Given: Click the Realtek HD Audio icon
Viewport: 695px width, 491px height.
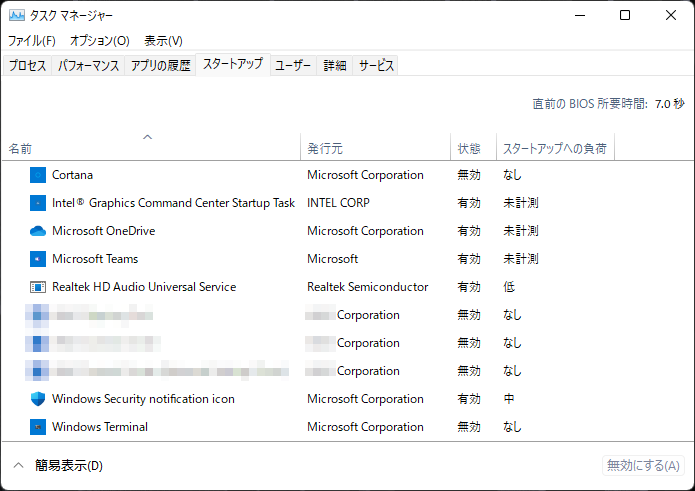Looking at the screenshot, I should coord(38,287).
